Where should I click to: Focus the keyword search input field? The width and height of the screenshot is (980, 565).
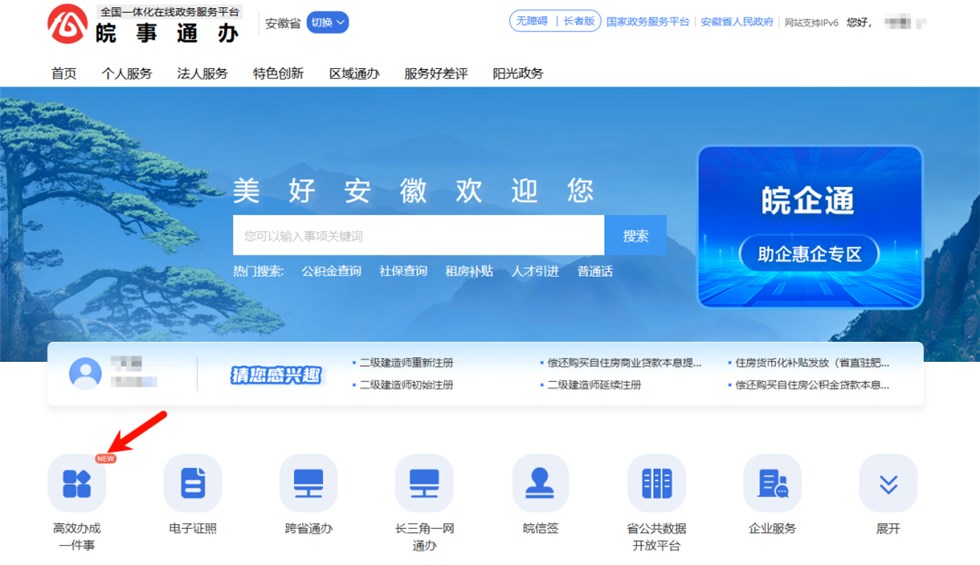pyautogui.click(x=418, y=236)
